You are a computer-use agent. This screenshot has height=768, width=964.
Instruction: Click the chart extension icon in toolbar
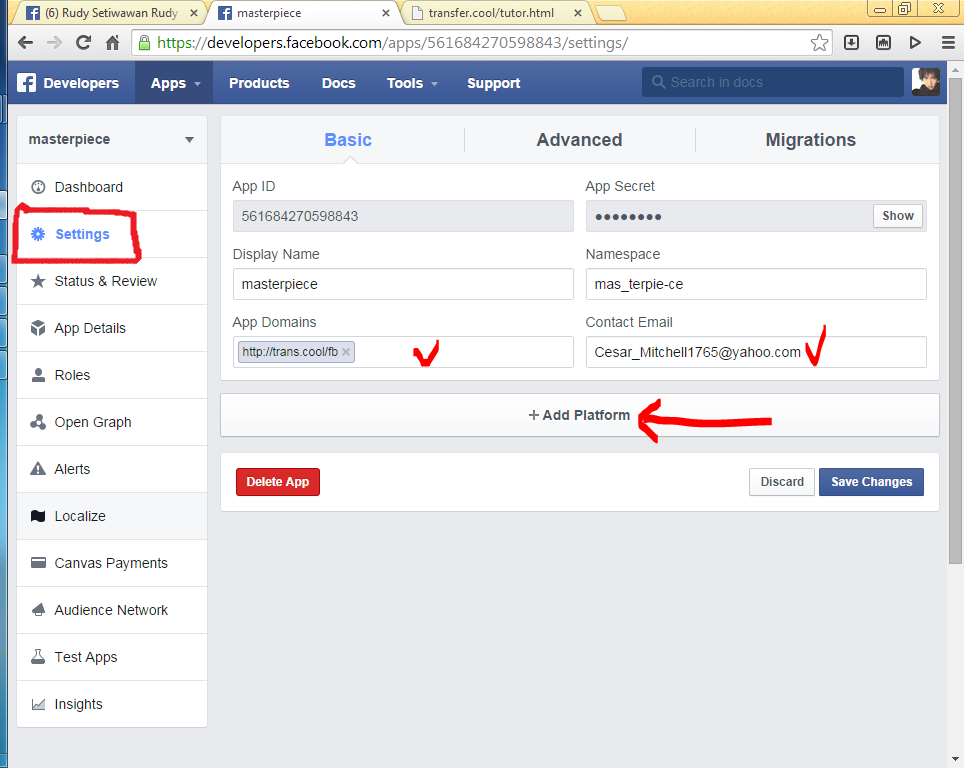pyautogui.click(x=883, y=42)
